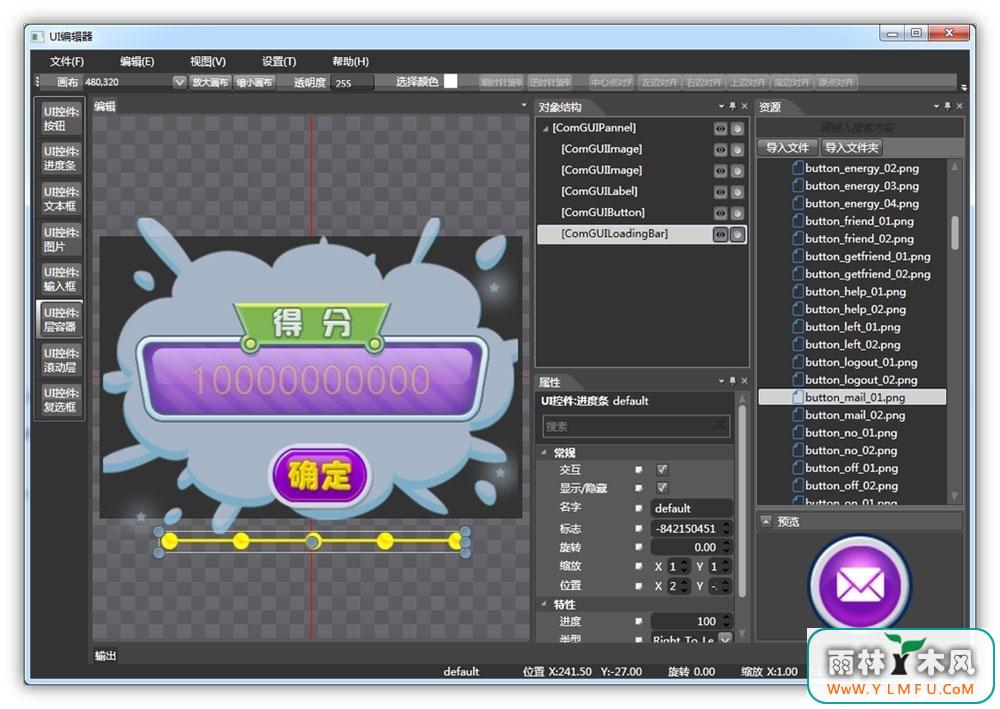Toggle the 交互 checkbox
The width and height of the screenshot is (1000, 709).
[x=662, y=469]
